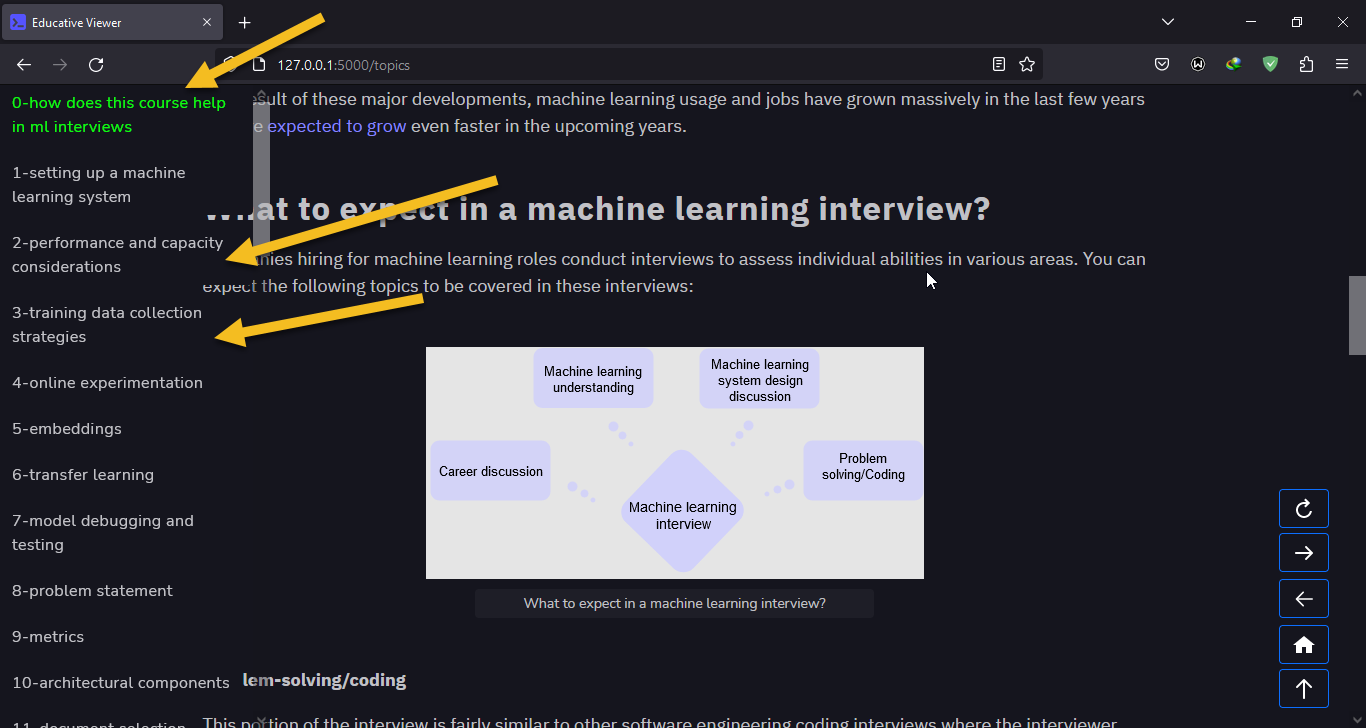This screenshot has width=1366, height=728.
Task: Open topic 1 setting up a machine learning system
Action: click(x=99, y=184)
